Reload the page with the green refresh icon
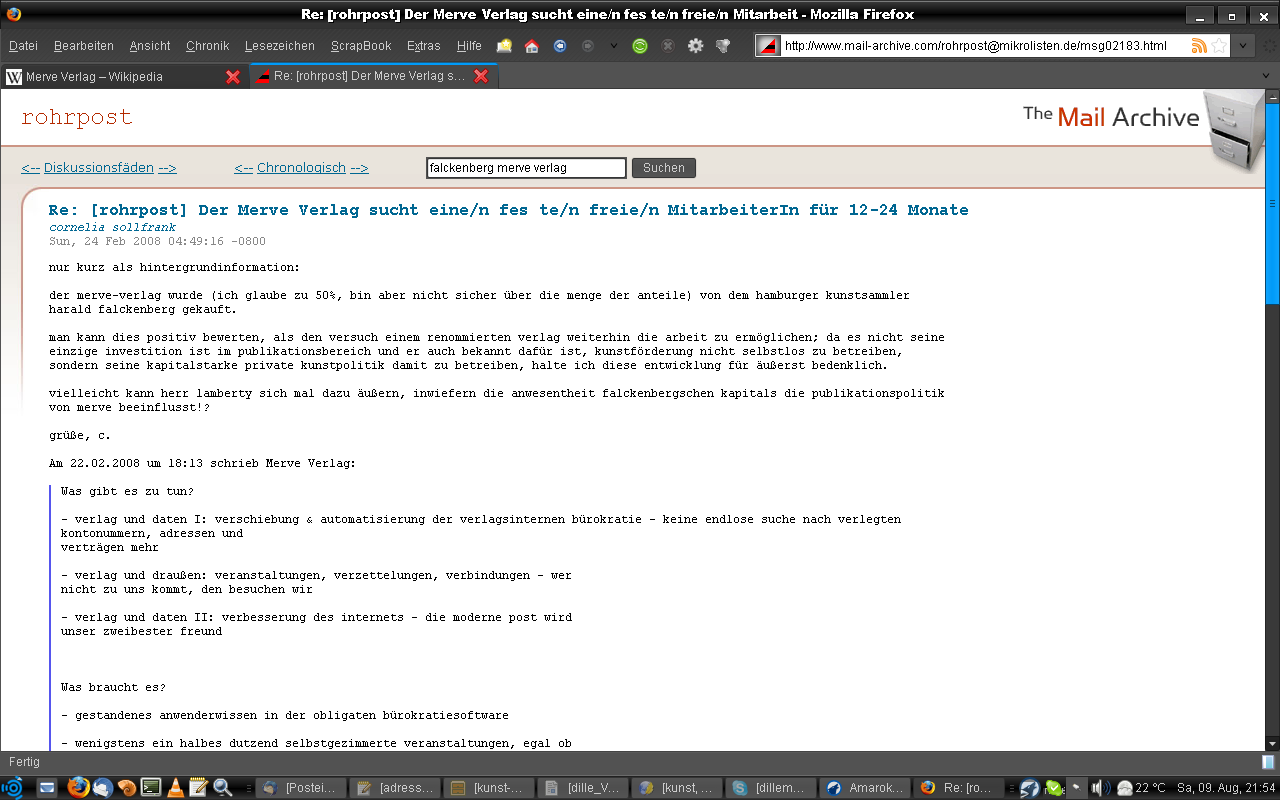Image resolution: width=1280 pixels, height=800 pixels. pos(640,46)
